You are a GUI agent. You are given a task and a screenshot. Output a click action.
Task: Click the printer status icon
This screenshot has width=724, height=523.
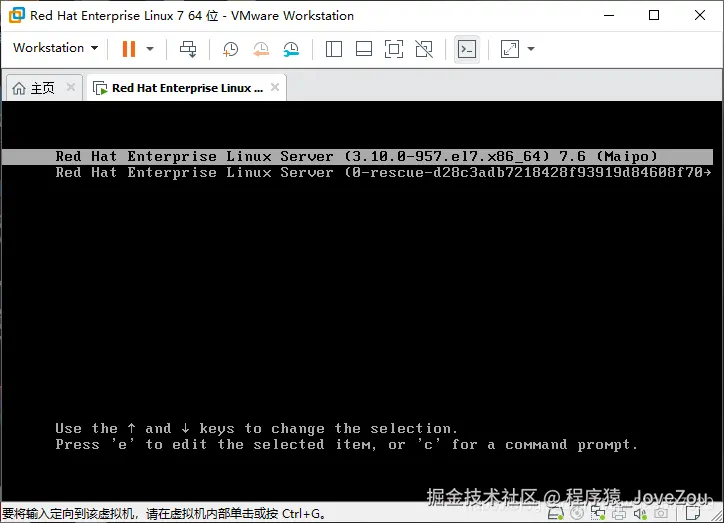pos(620,513)
